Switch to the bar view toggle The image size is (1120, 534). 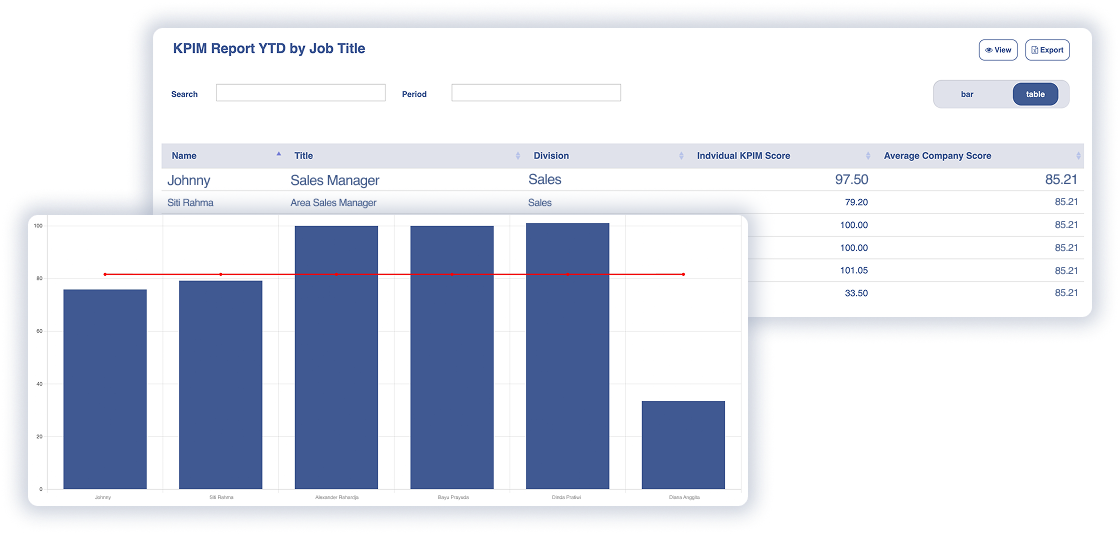[x=967, y=94]
